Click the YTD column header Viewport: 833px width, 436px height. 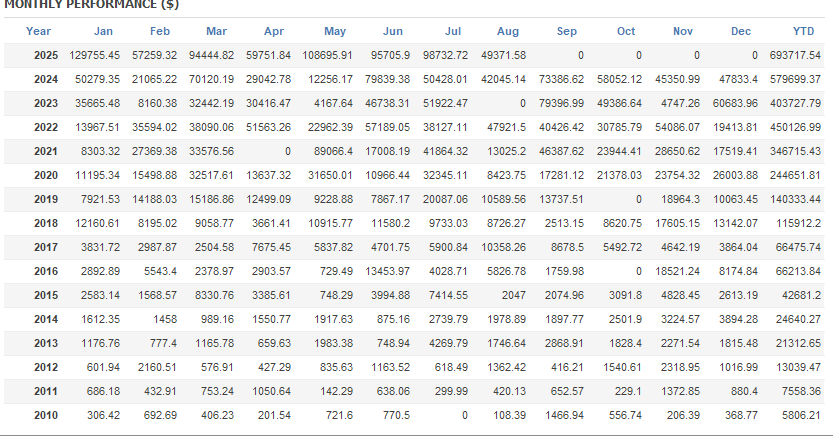pos(803,31)
